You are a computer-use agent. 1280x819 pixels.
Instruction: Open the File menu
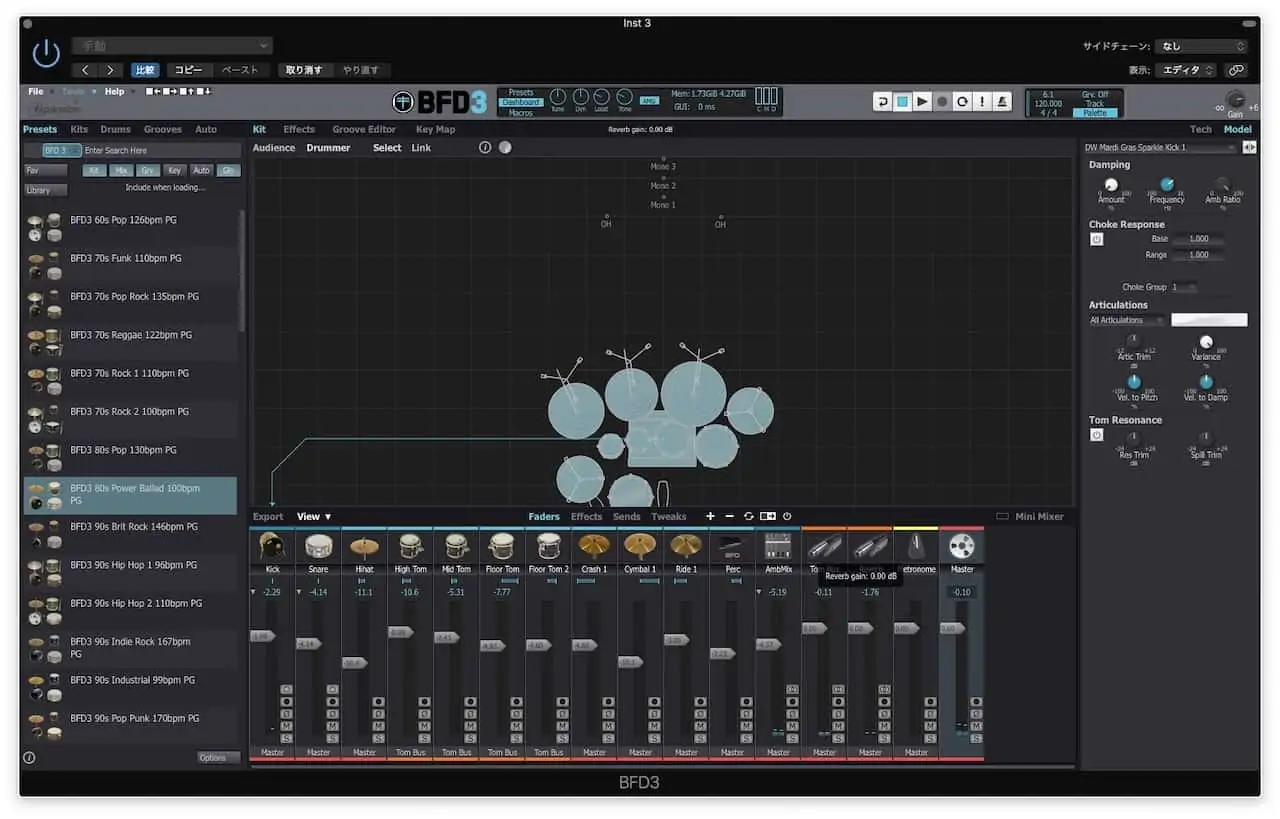[36, 92]
